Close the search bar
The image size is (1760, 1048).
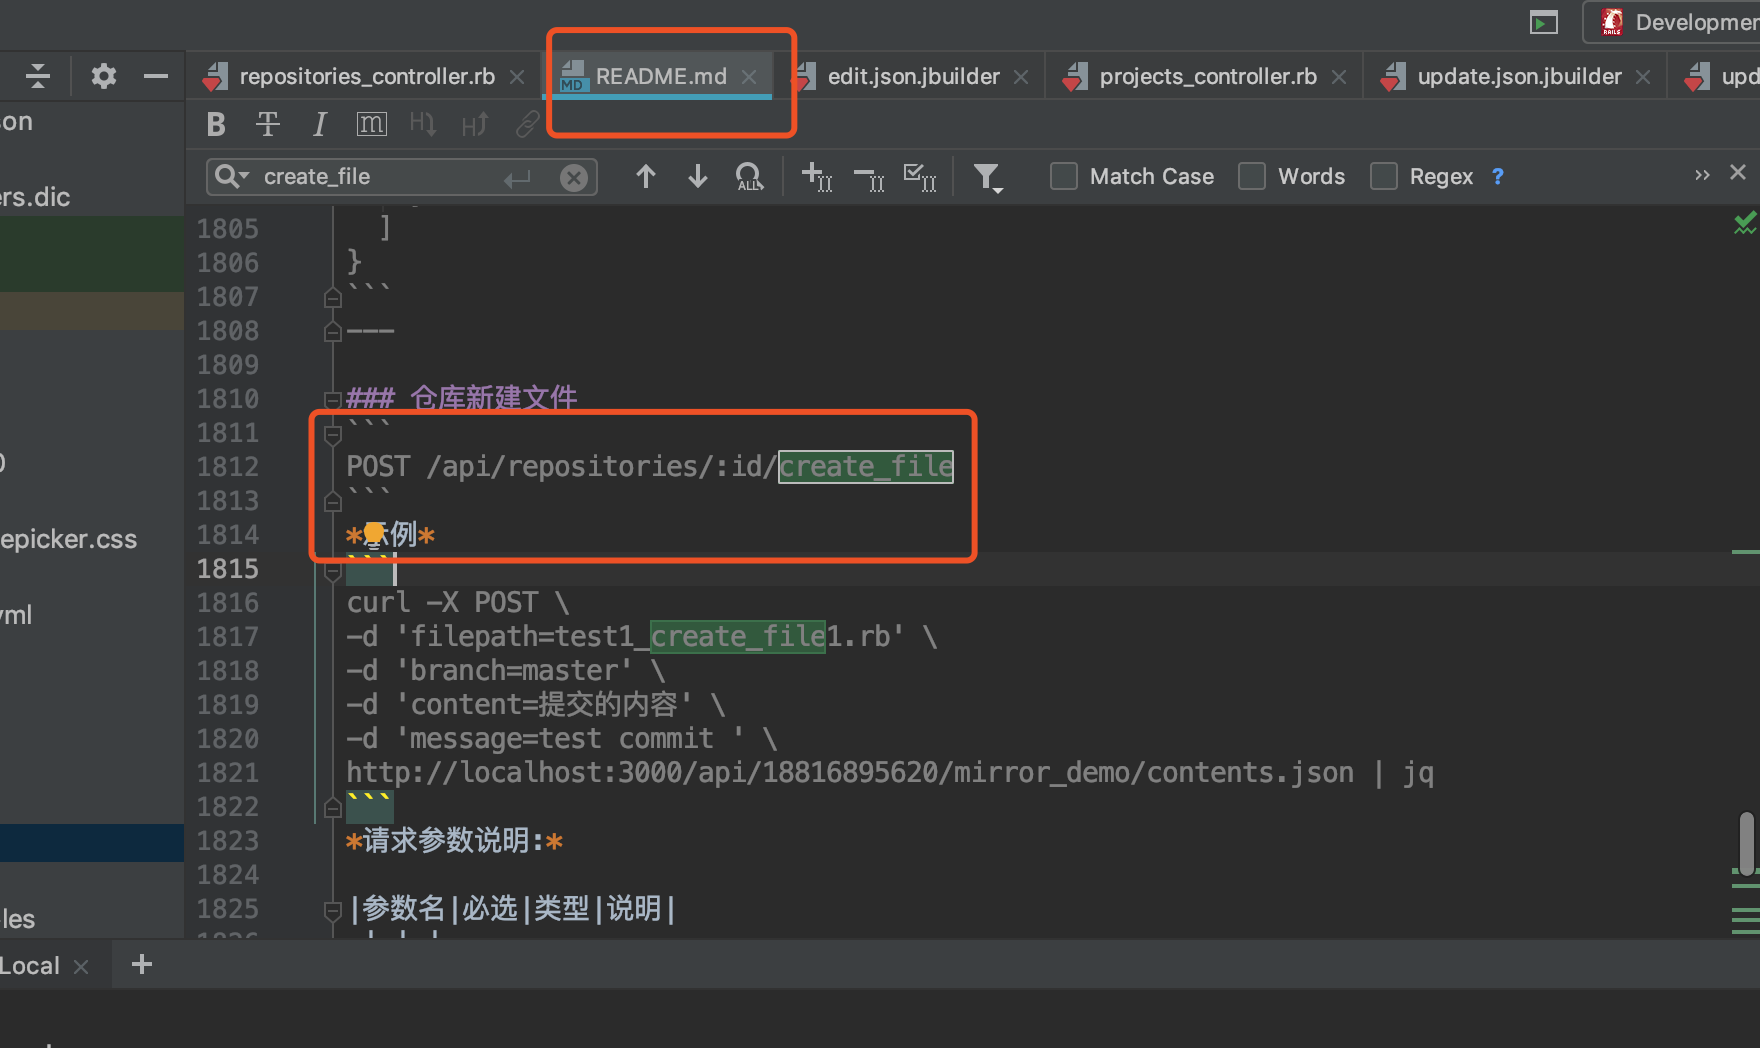coord(1738,172)
